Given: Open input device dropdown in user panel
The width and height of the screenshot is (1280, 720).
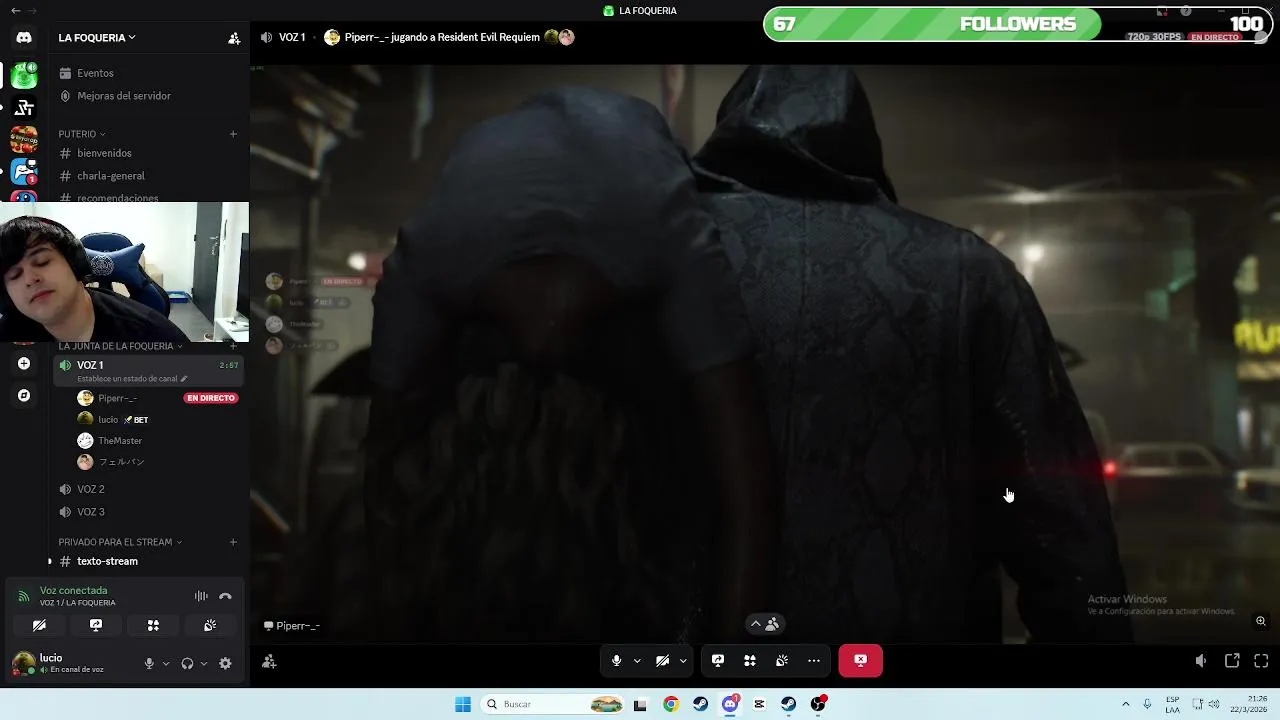Looking at the screenshot, I should [x=166, y=663].
